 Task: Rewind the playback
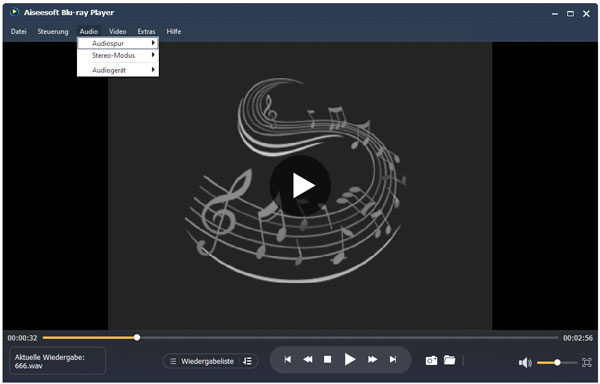tap(308, 360)
